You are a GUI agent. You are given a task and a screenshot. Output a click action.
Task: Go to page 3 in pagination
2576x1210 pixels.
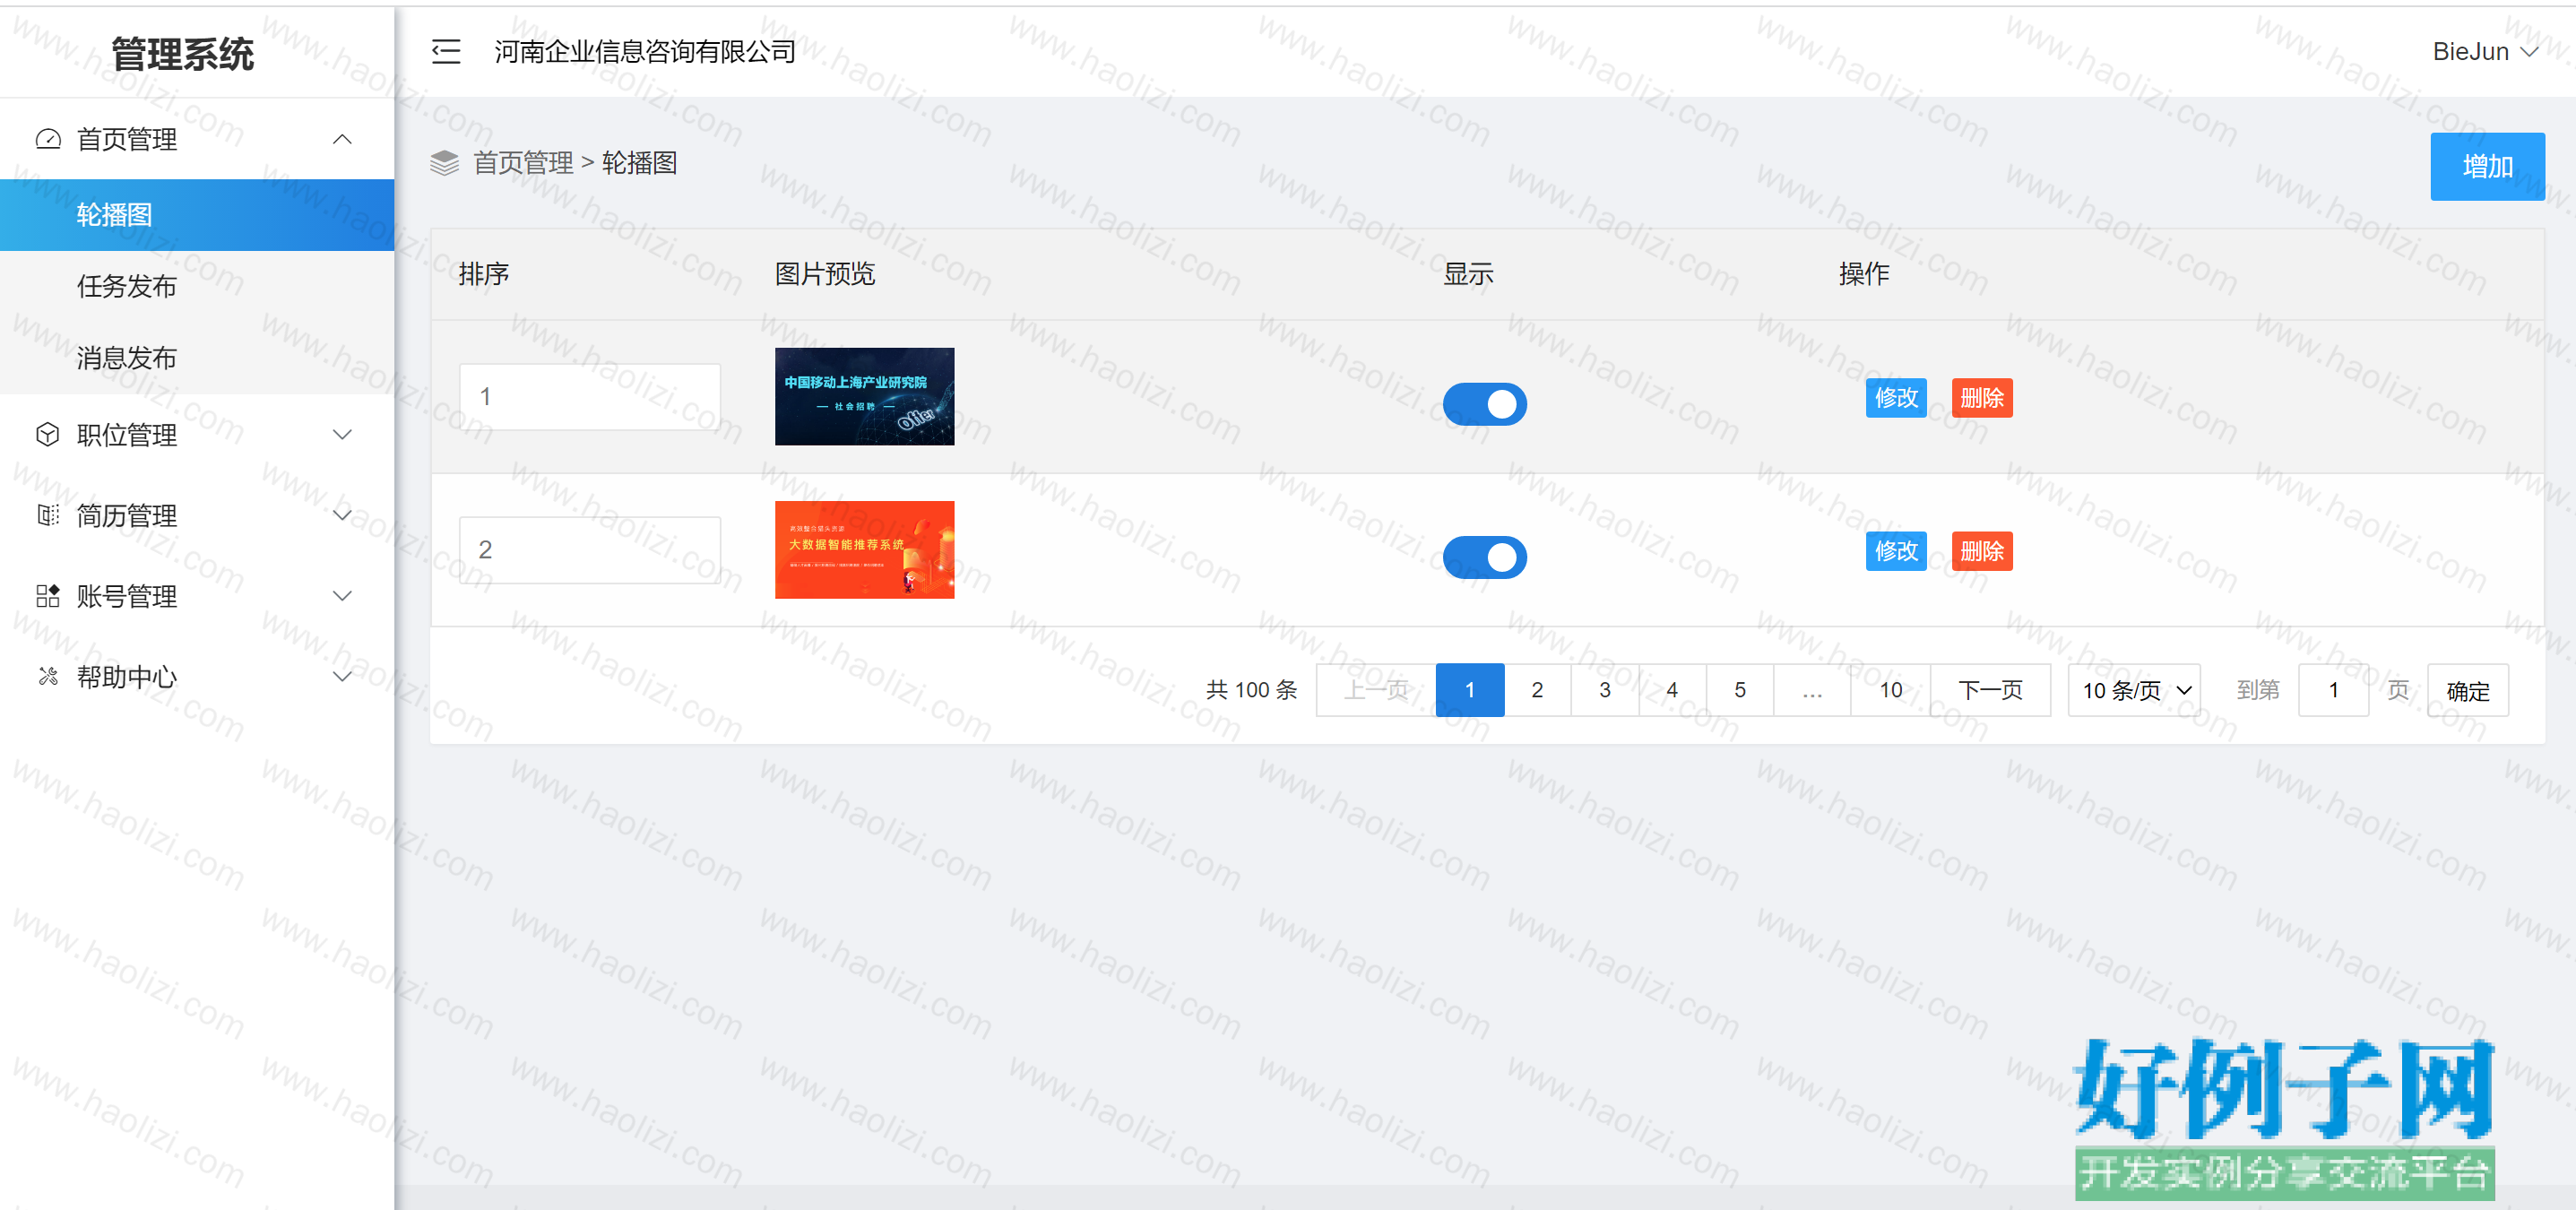click(x=1605, y=690)
